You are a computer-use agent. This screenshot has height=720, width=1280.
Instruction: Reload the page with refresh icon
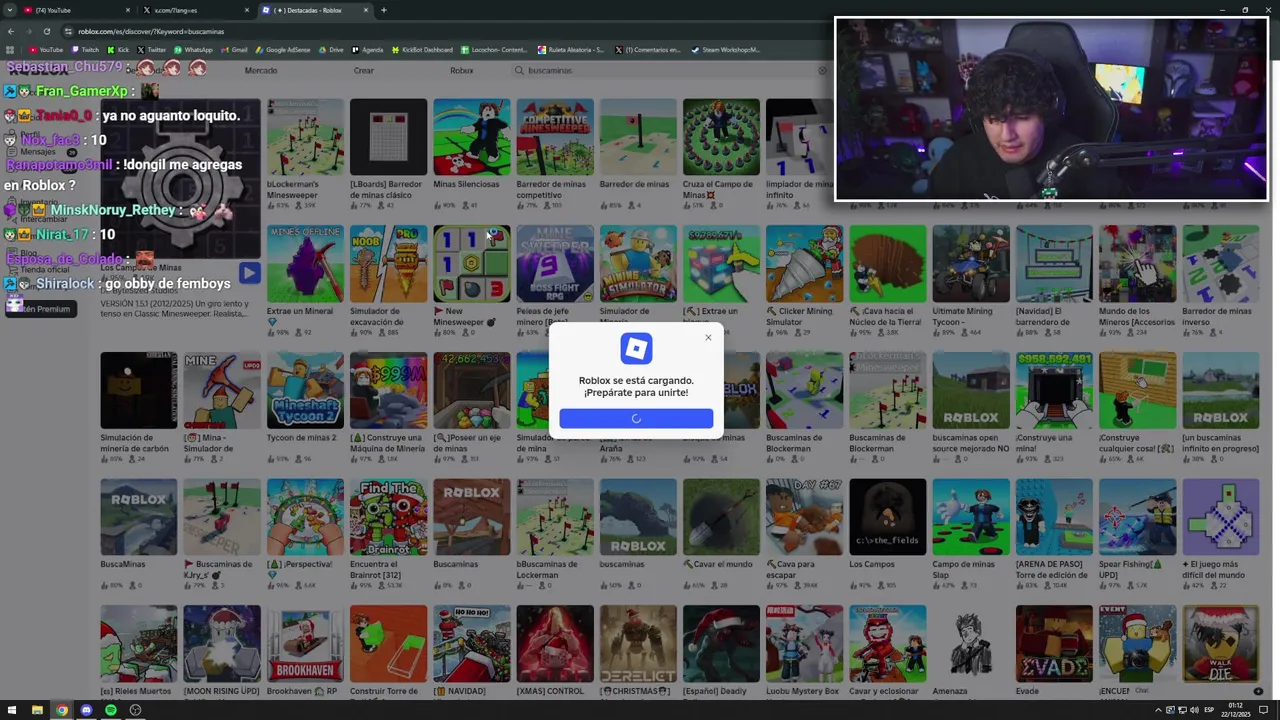click(x=46, y=31)
